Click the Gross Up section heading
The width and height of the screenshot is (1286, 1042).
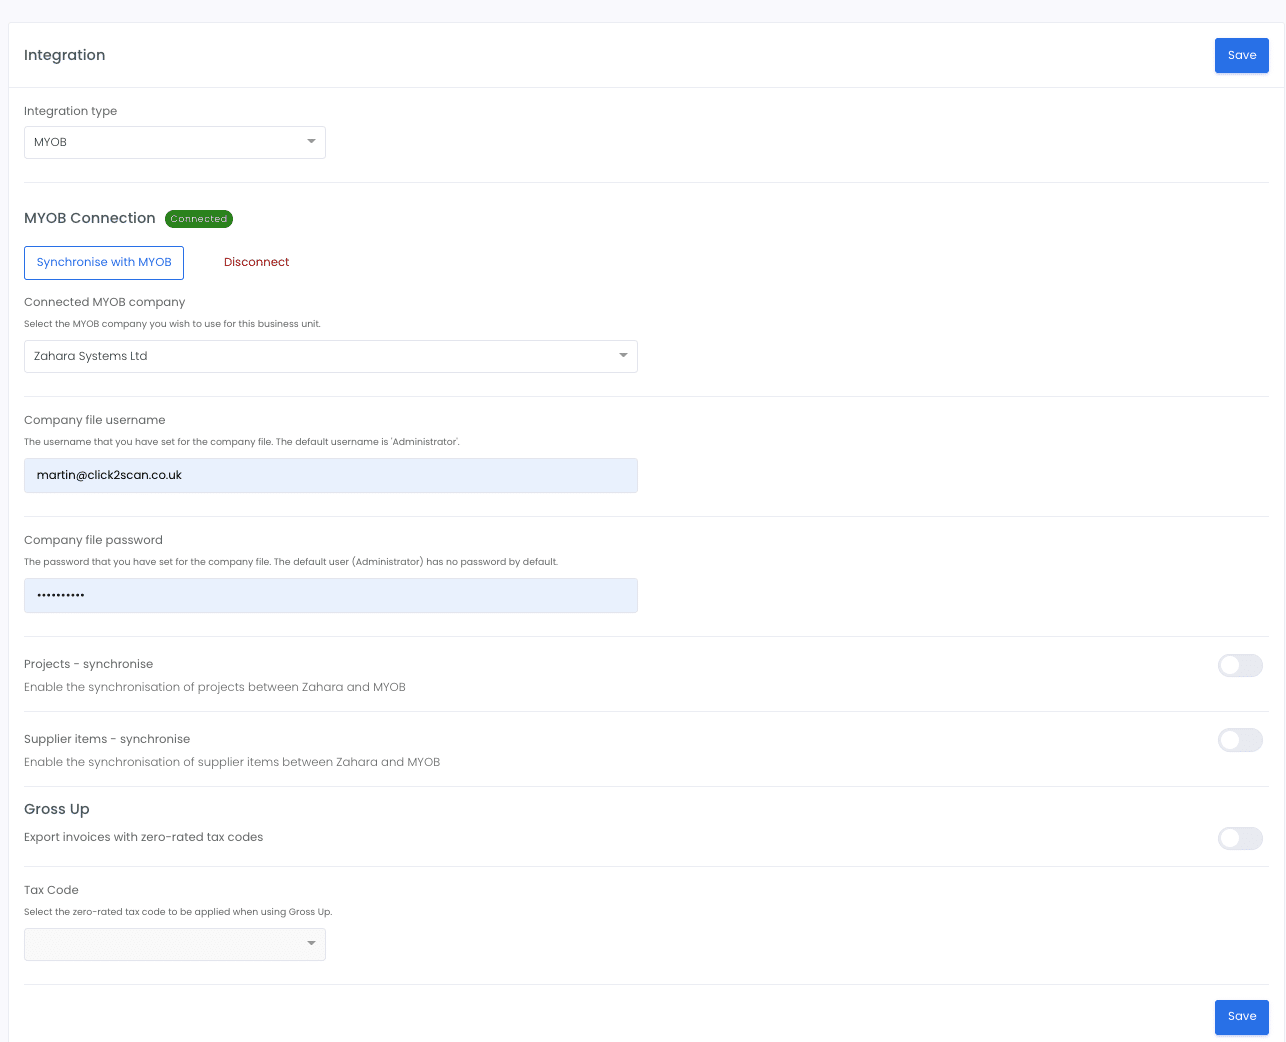tap(57, 809)
